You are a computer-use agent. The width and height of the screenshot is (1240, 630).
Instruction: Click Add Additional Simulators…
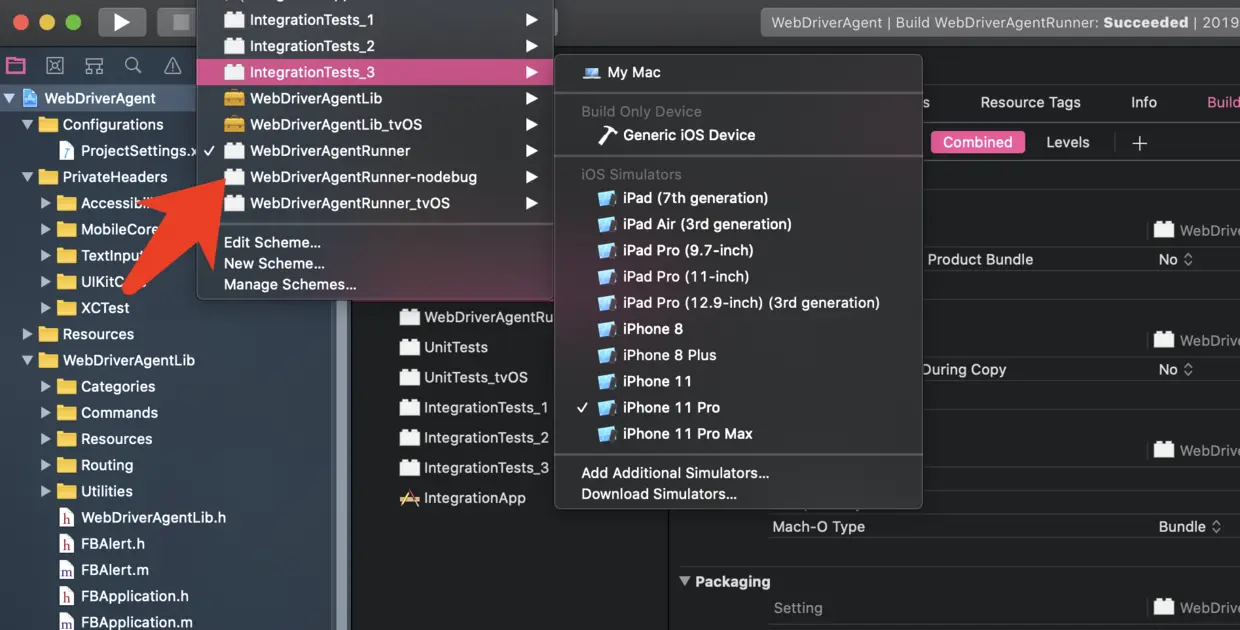(675, 473)
